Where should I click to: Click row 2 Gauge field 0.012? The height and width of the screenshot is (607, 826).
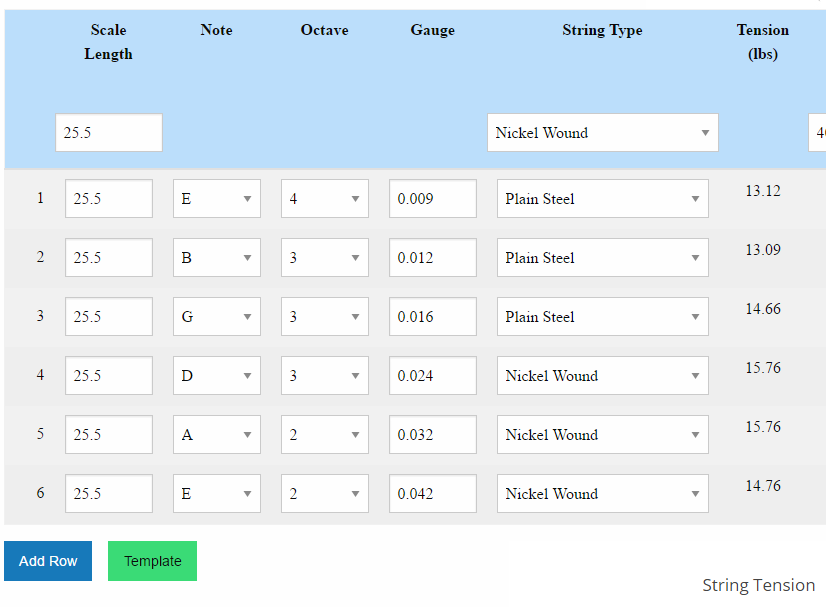pos(432,258)
